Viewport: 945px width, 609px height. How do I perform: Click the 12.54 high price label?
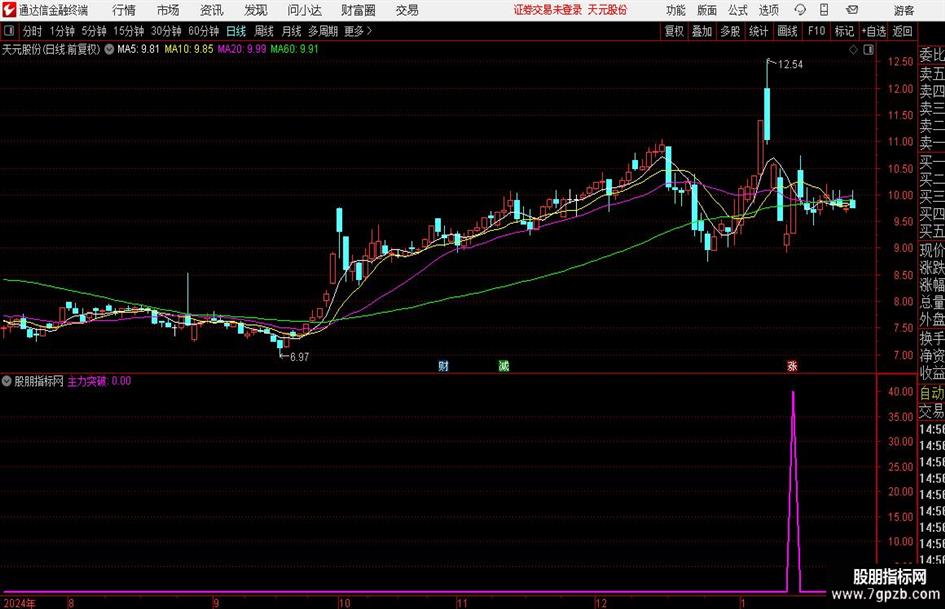tap(790, 65)
